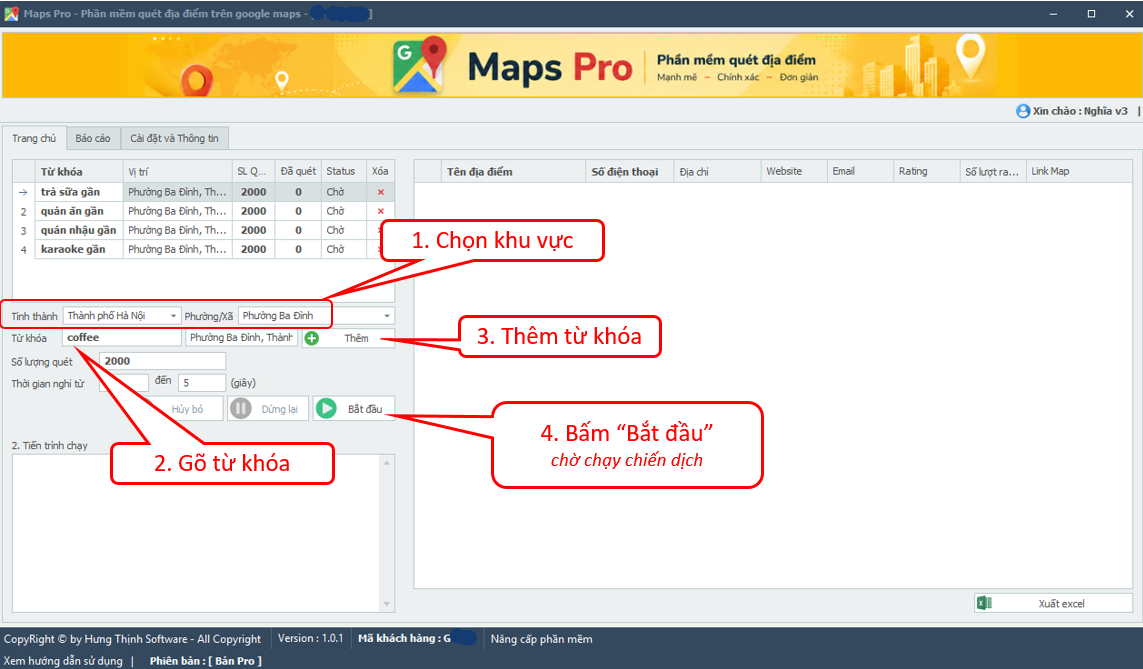Click the 'đến' seconds field showing 5
Screen dimensions: 1143x669
tap(202, 383)
